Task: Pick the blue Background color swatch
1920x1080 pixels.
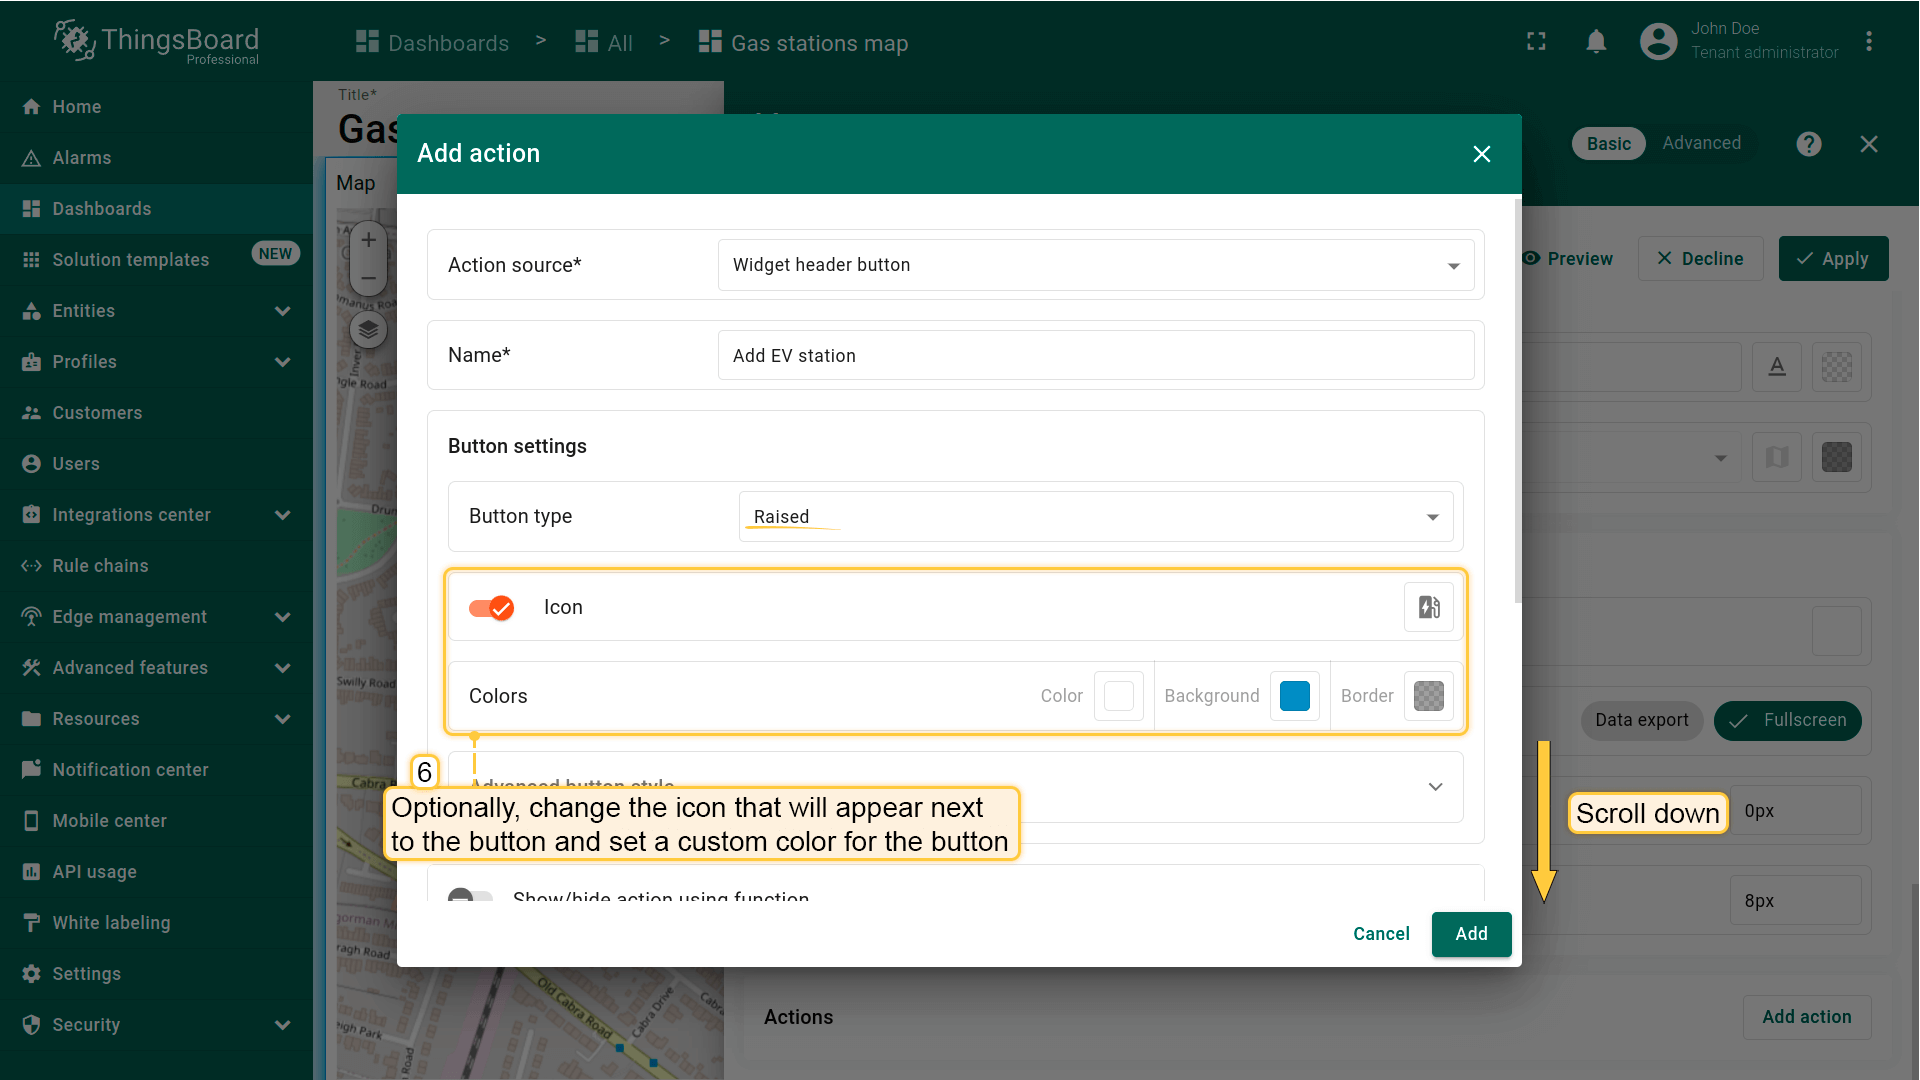Action: (x=1294, y=696)
